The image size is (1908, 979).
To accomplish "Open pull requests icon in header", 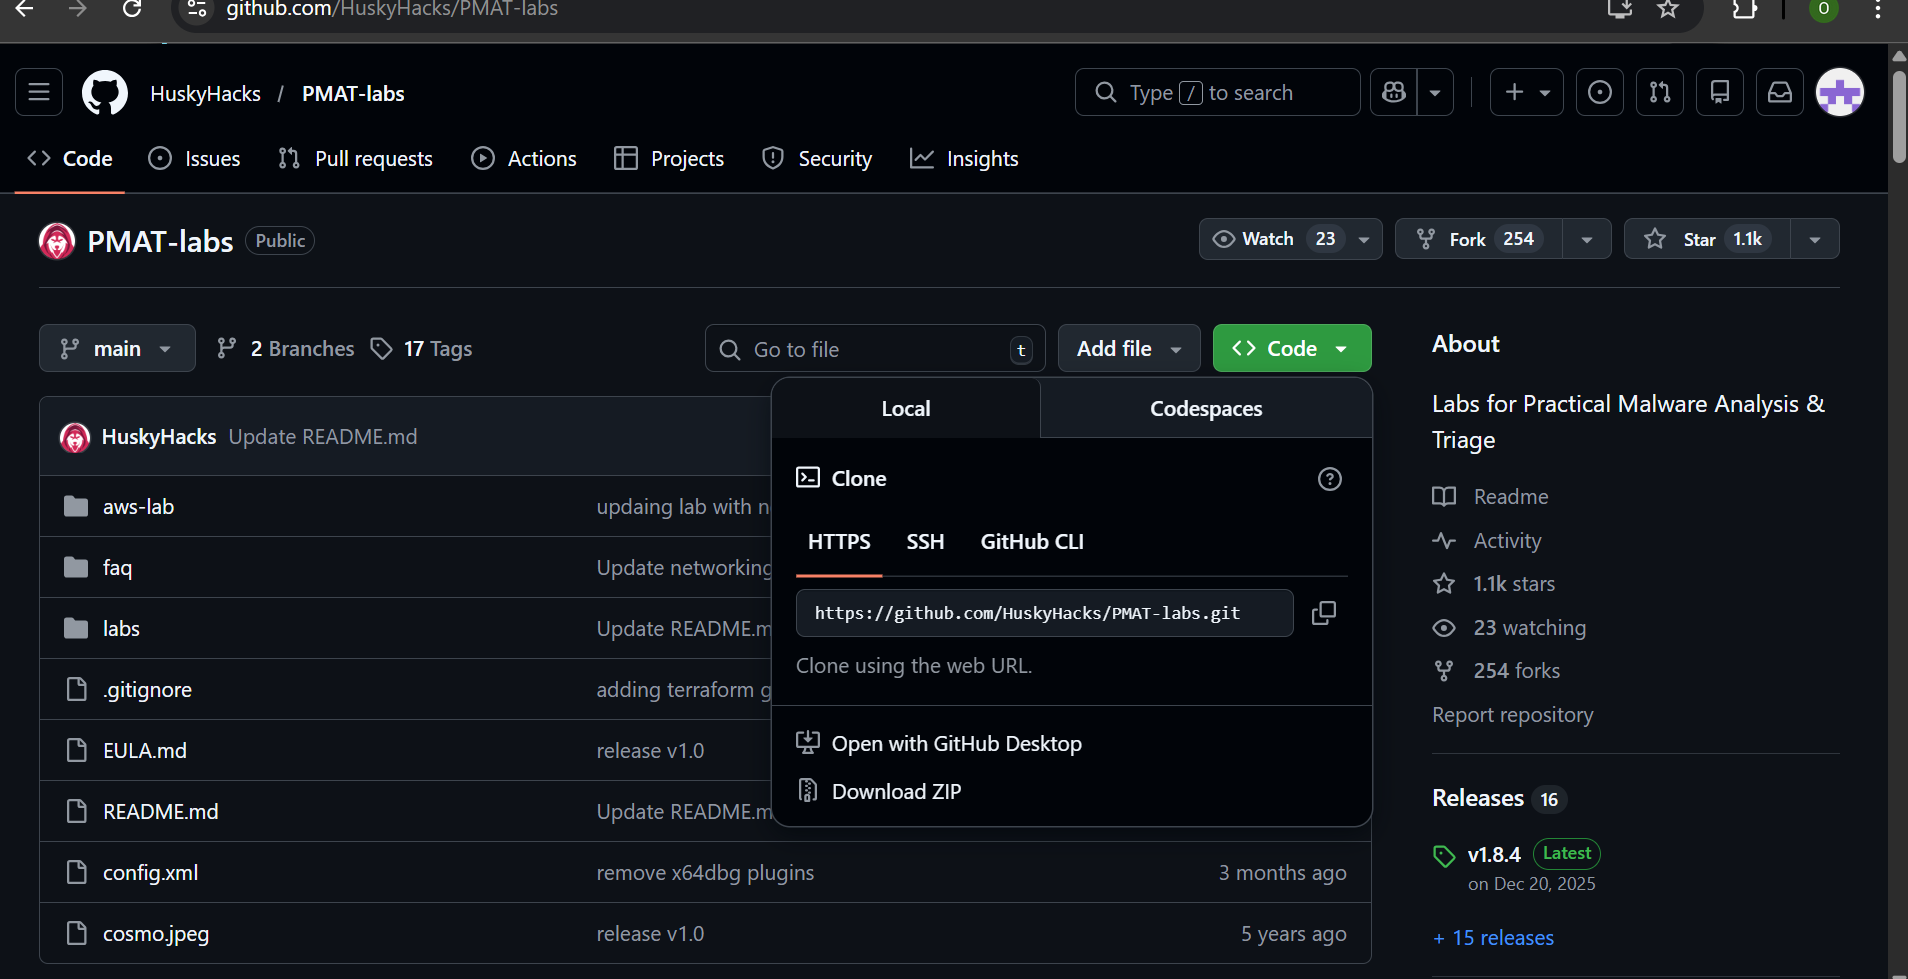I will [1660, 93].
